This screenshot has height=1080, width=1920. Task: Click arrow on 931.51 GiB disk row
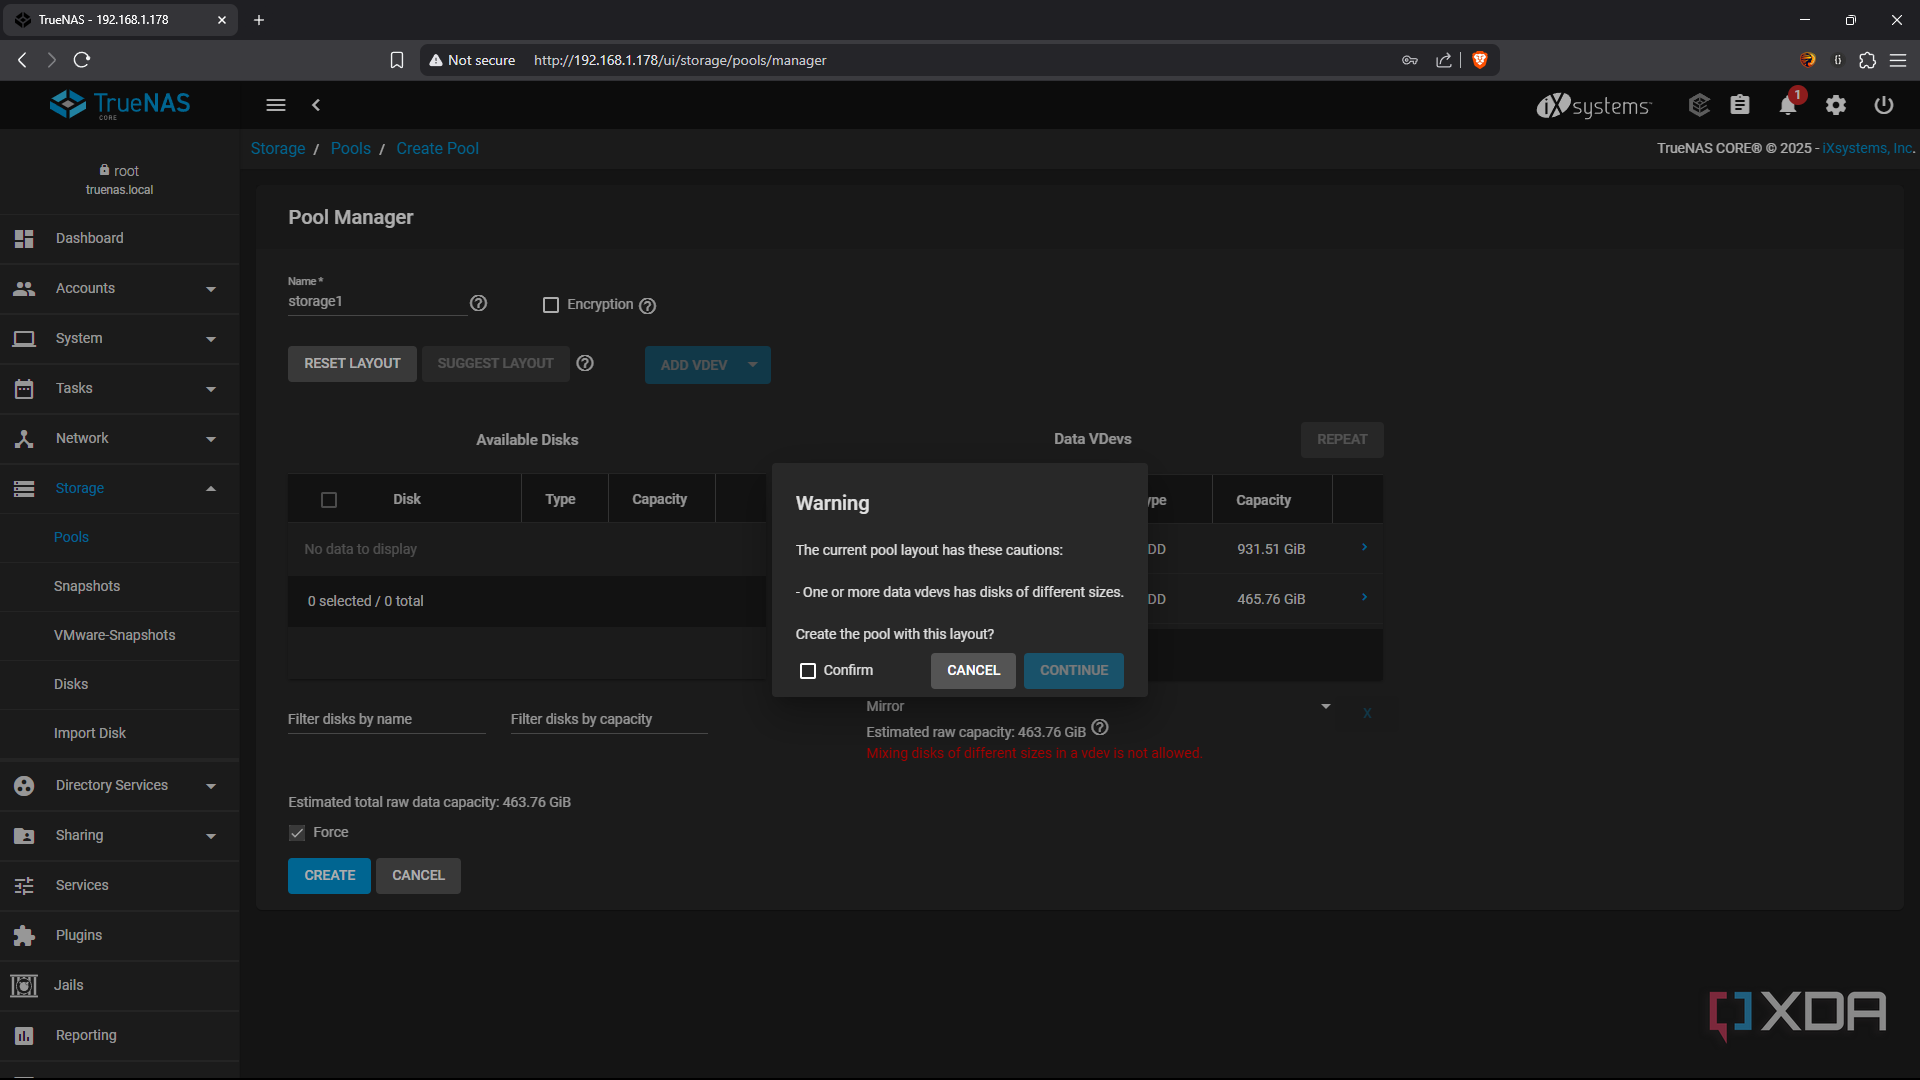click(1364, 547)
